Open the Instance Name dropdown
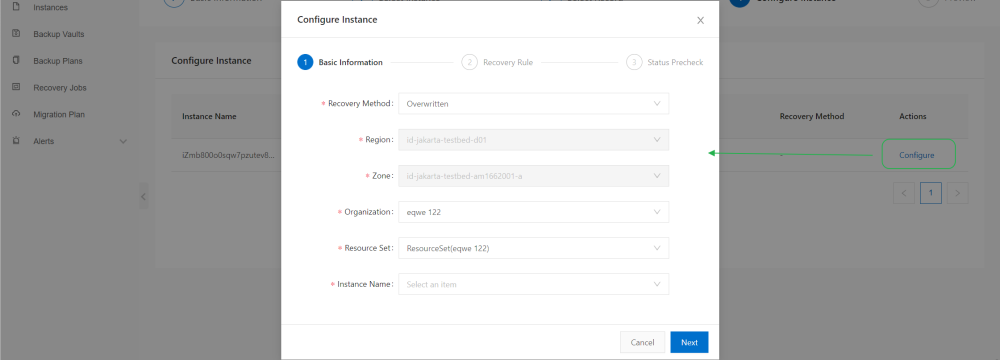Viewport: 1000px width, 360px height. (x=533, y=284)
